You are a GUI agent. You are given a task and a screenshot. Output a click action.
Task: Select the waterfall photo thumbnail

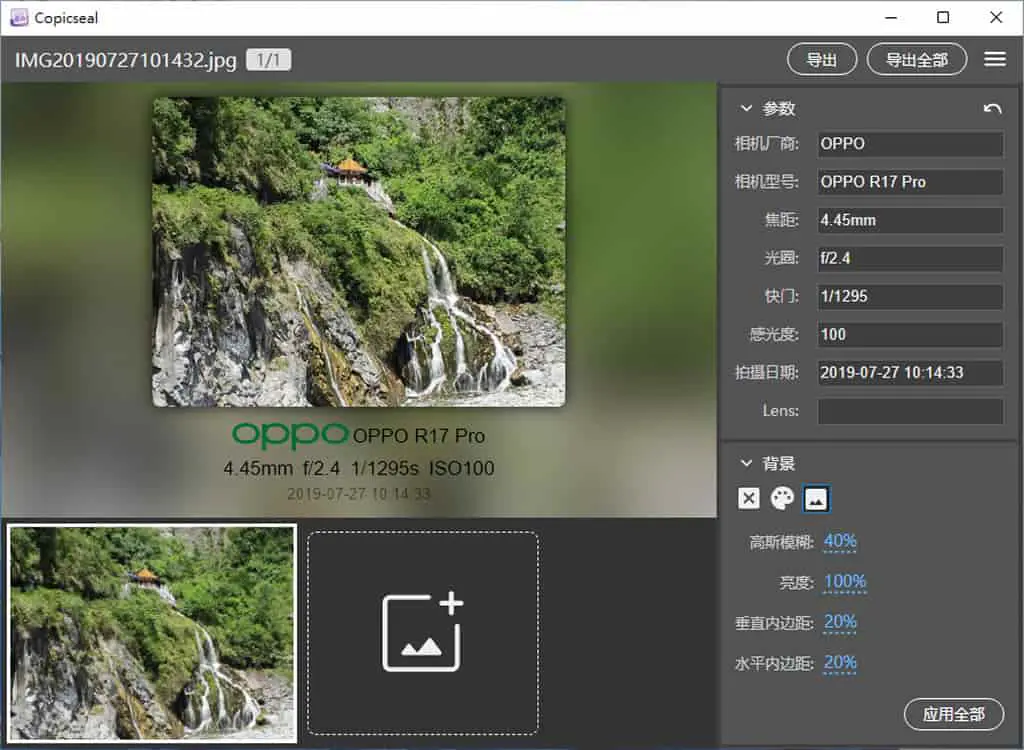[152, 633]
